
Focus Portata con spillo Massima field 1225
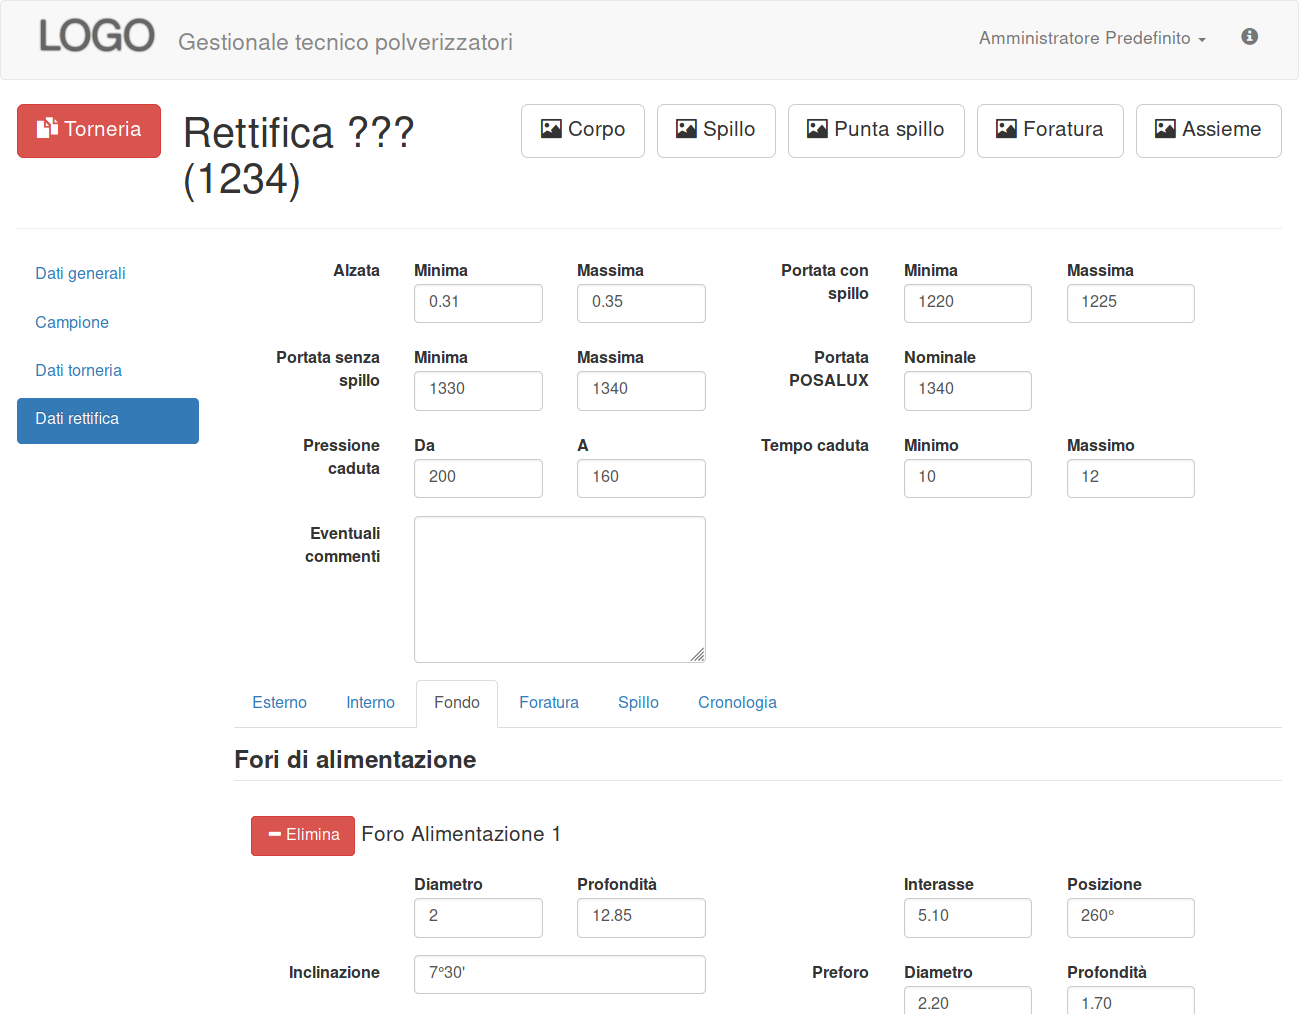pos(1131,303)
